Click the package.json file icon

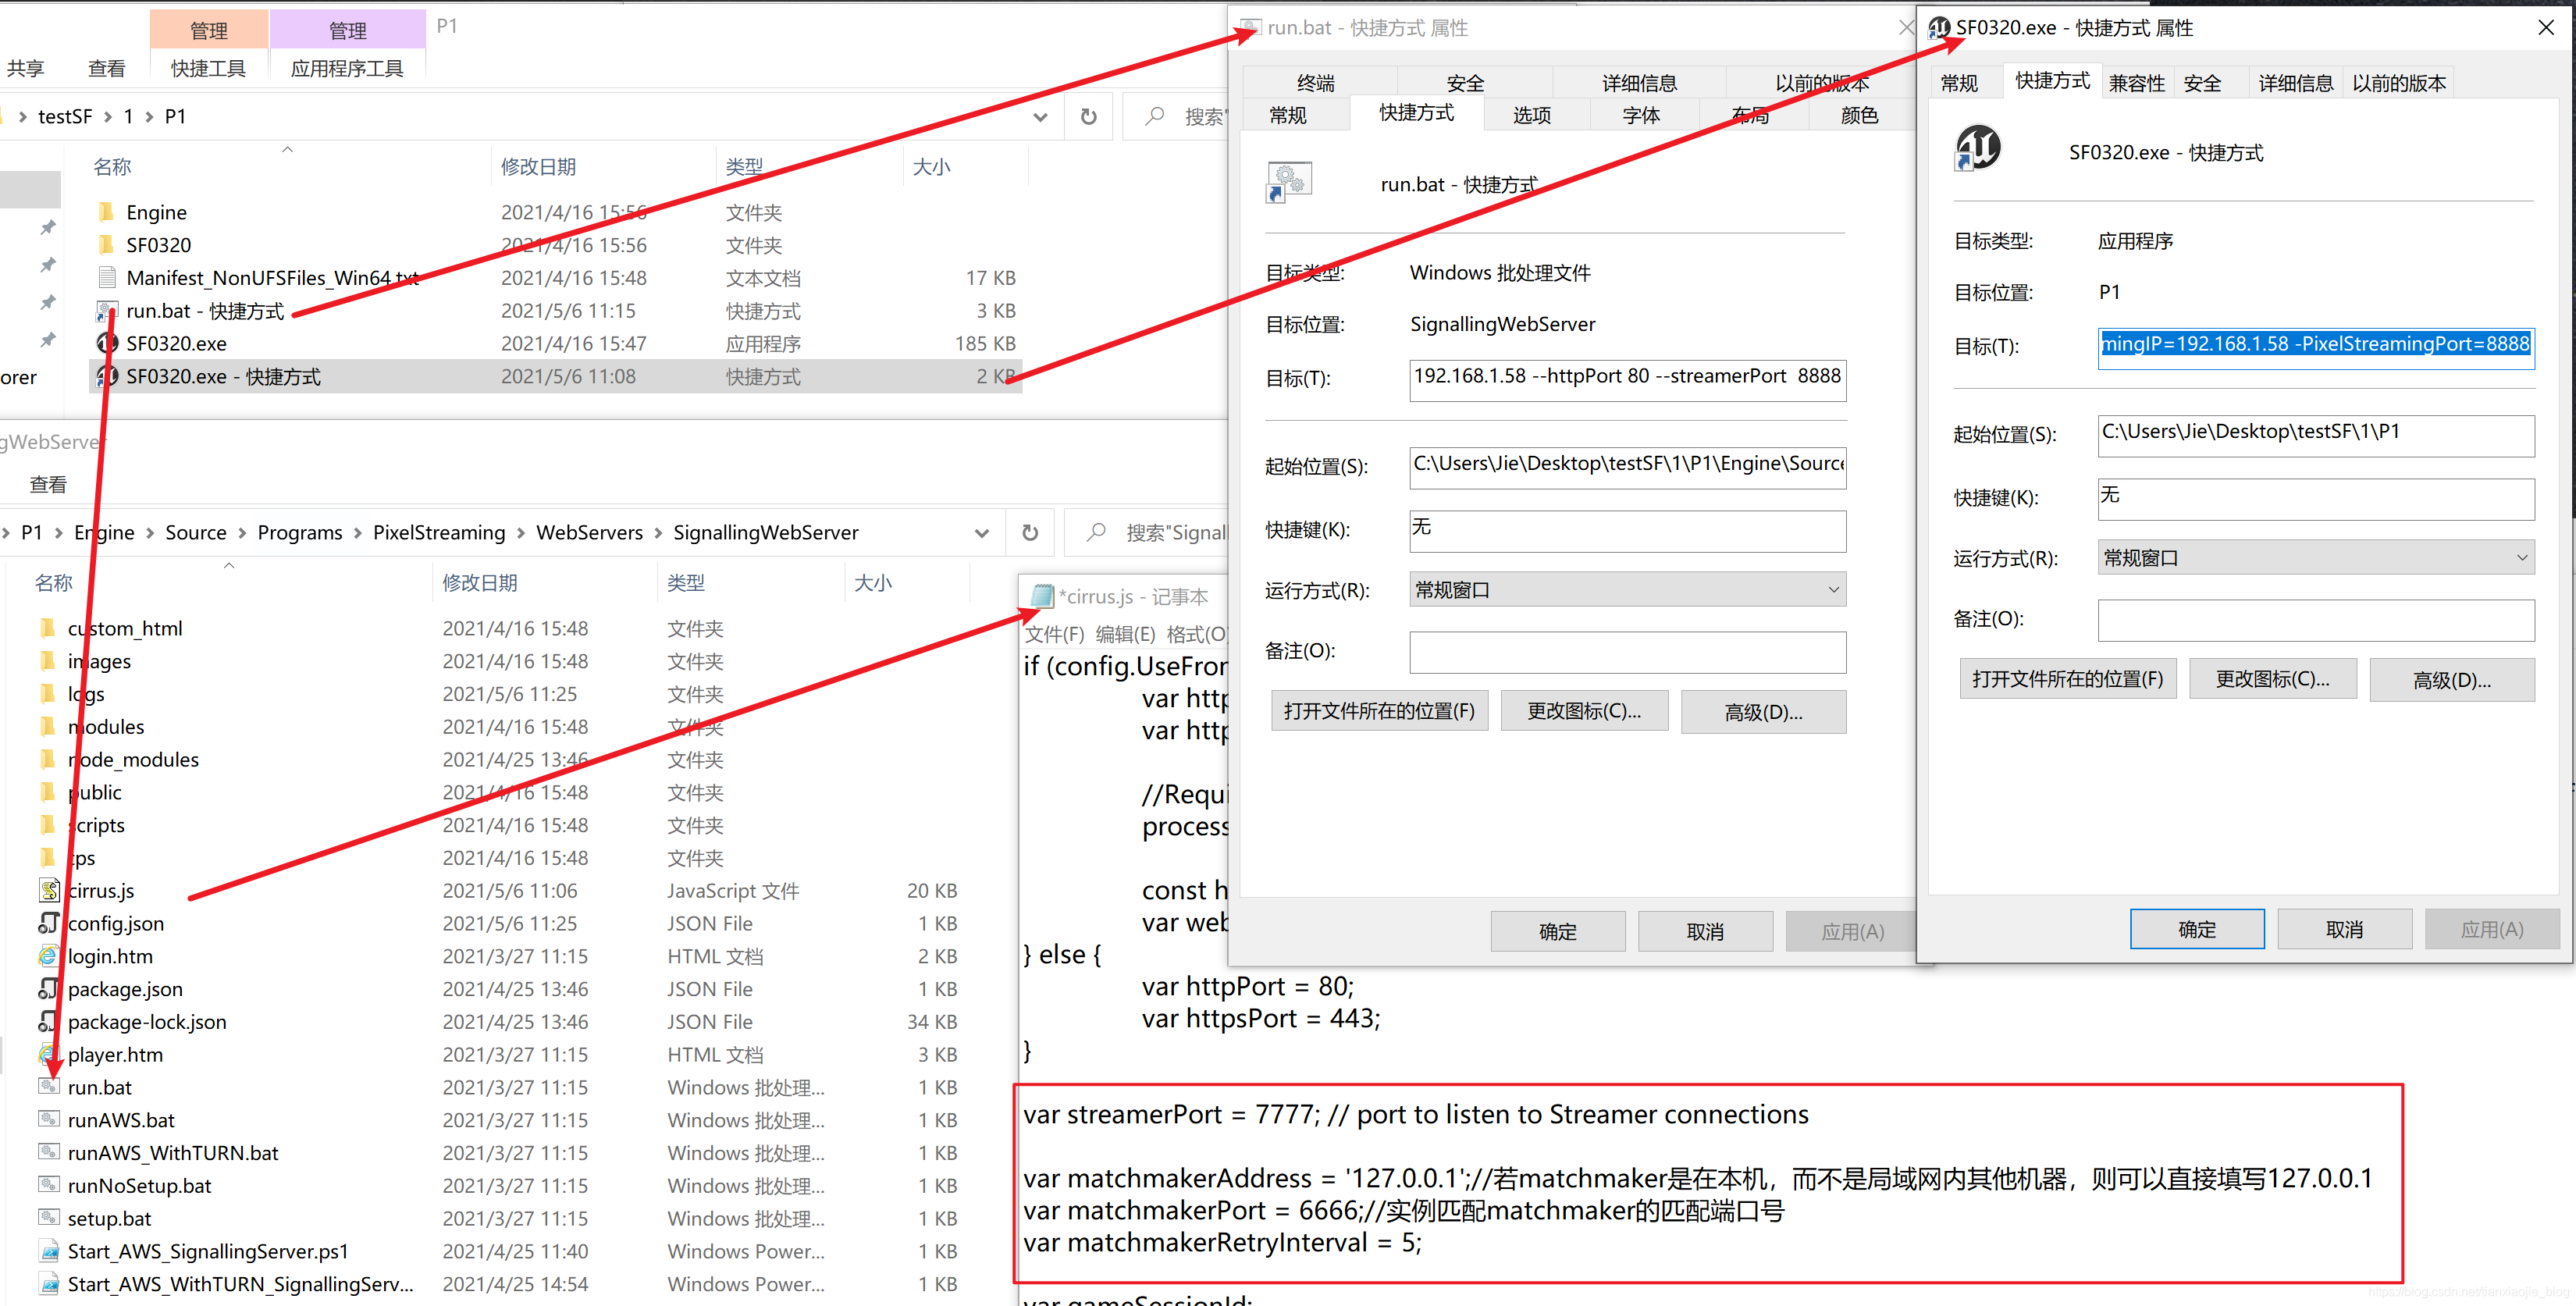pyautogui.click(x=48, y=989)
